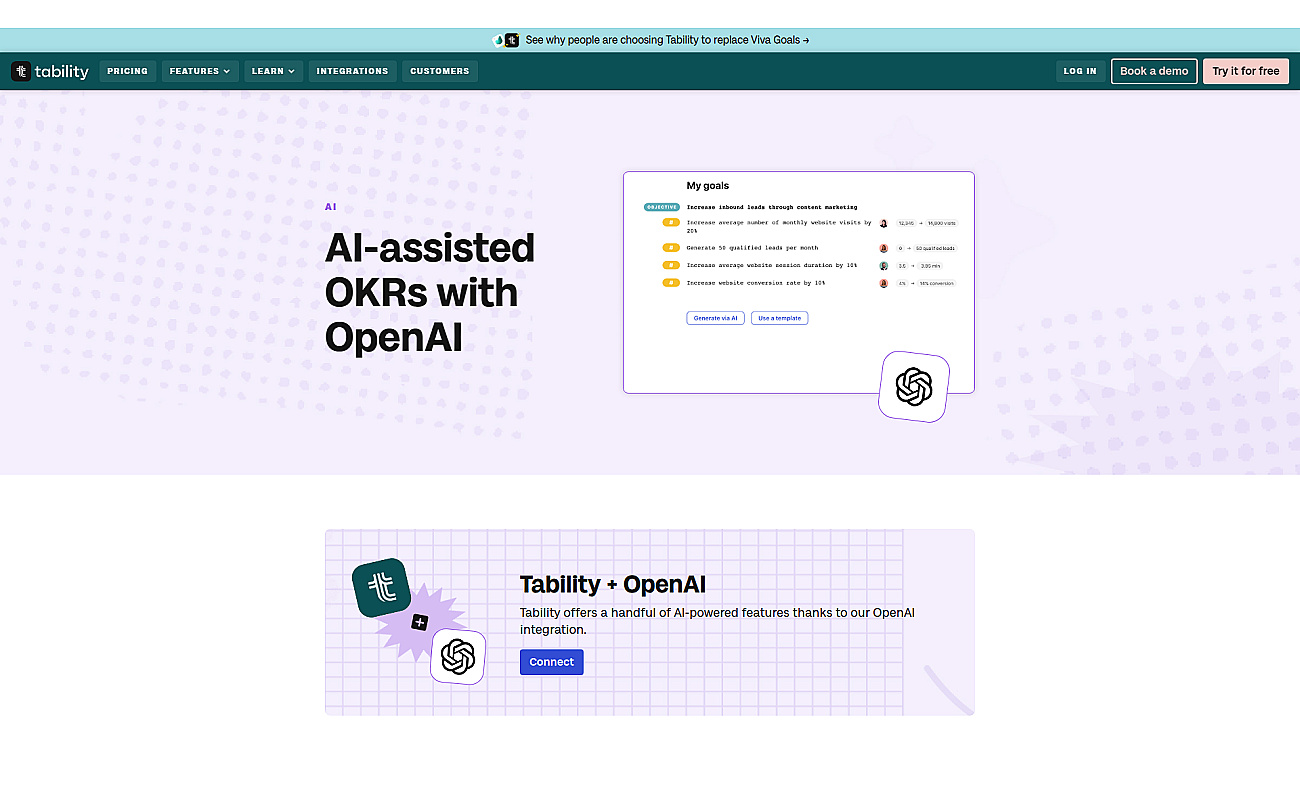Expand the Learn dropdown menu
This screenshot has width=1300, height=788.
(x=274, y=71)
